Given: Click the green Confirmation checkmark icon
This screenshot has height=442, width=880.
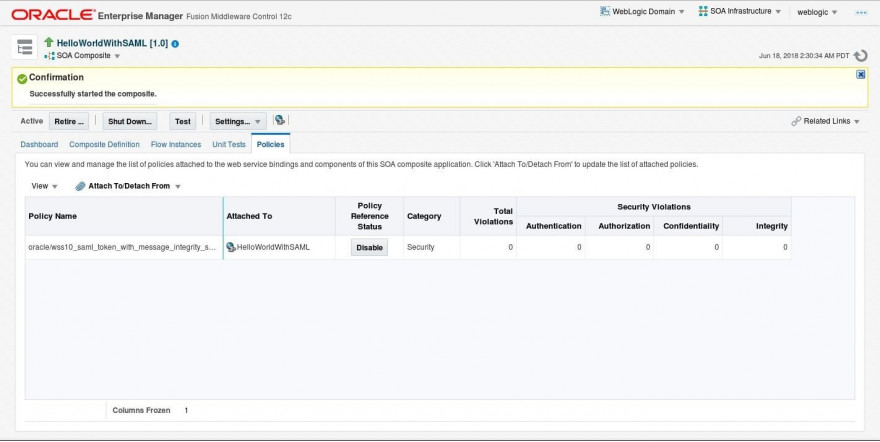Looking at the screenshot, I should pos(22,79).
